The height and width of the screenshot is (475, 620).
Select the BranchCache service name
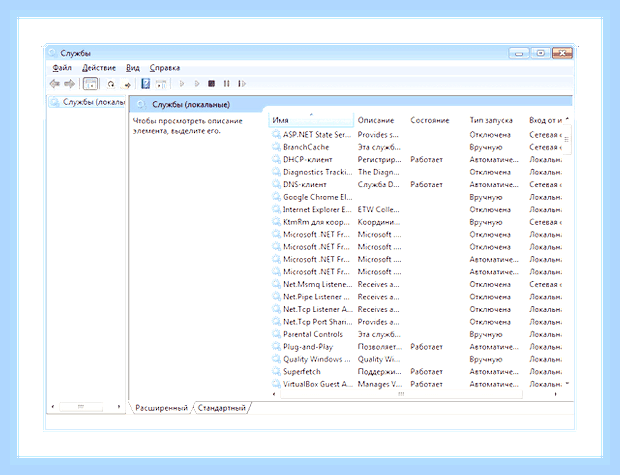click(x=306, y=147)
